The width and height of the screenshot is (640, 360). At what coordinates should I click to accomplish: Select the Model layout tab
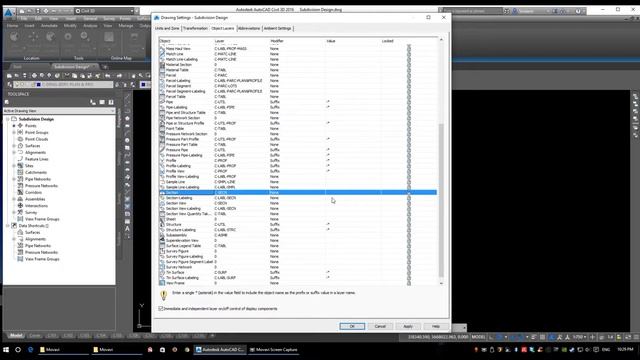pyautogui.click(x=16, y=336)
